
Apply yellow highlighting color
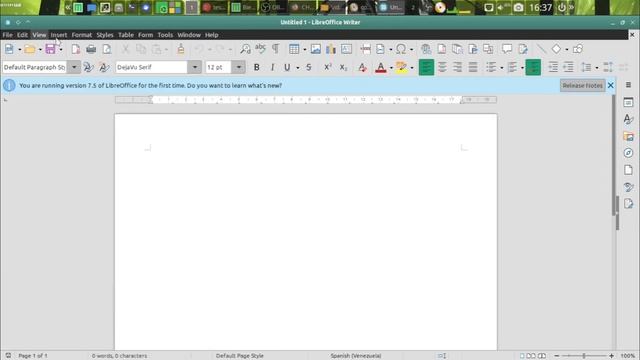[x=401, y=67]
